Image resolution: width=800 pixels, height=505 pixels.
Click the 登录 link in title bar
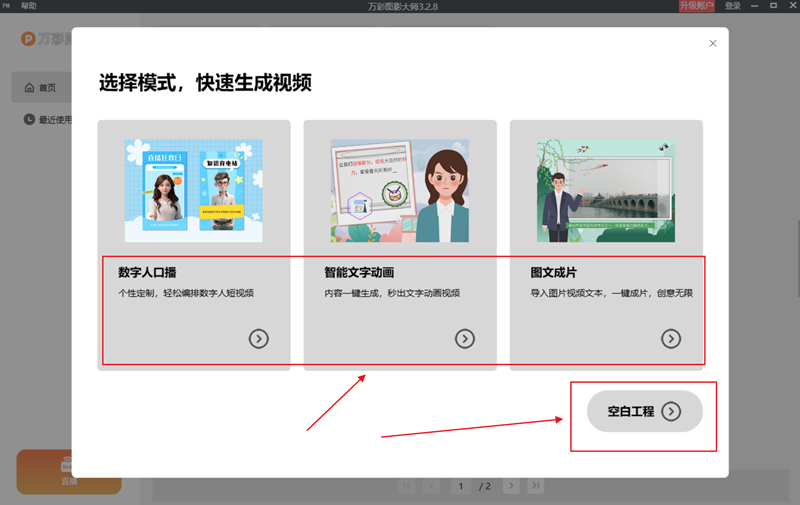point(733,6)
